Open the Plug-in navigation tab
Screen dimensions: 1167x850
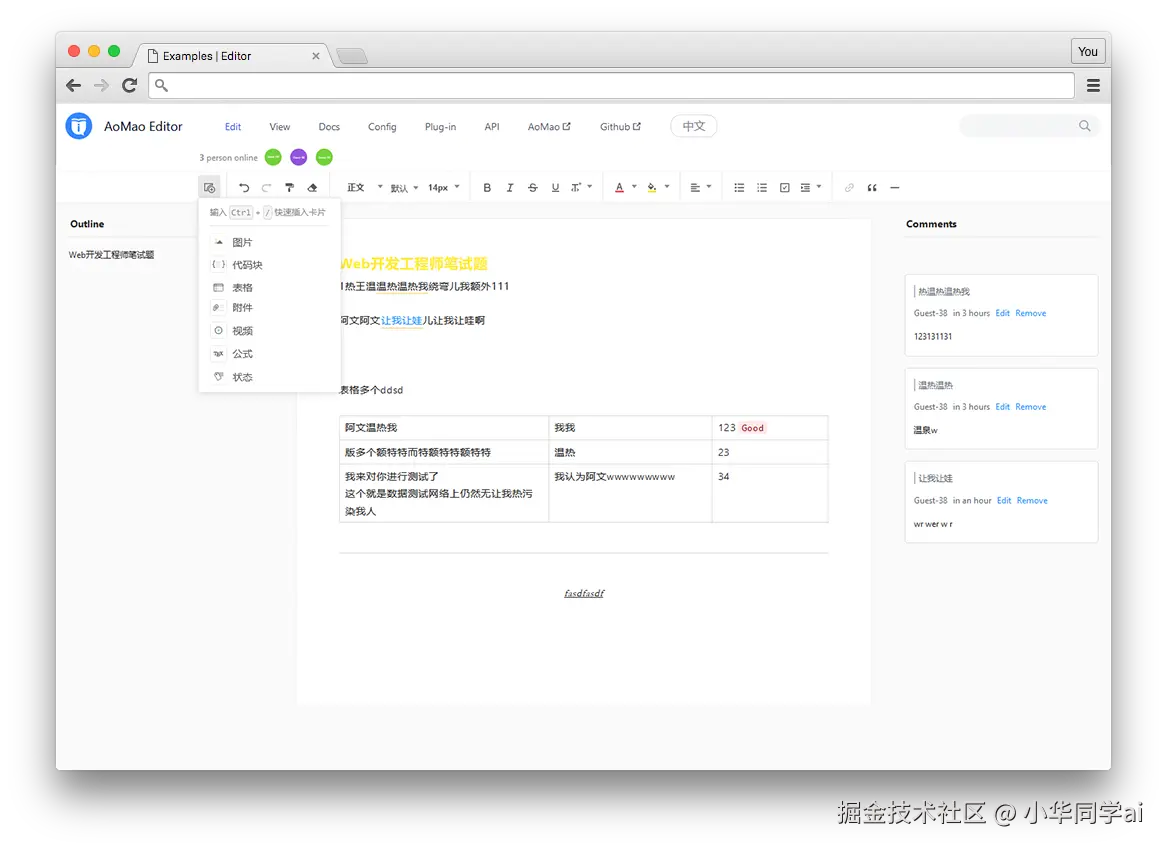click(x=441, y=127)
